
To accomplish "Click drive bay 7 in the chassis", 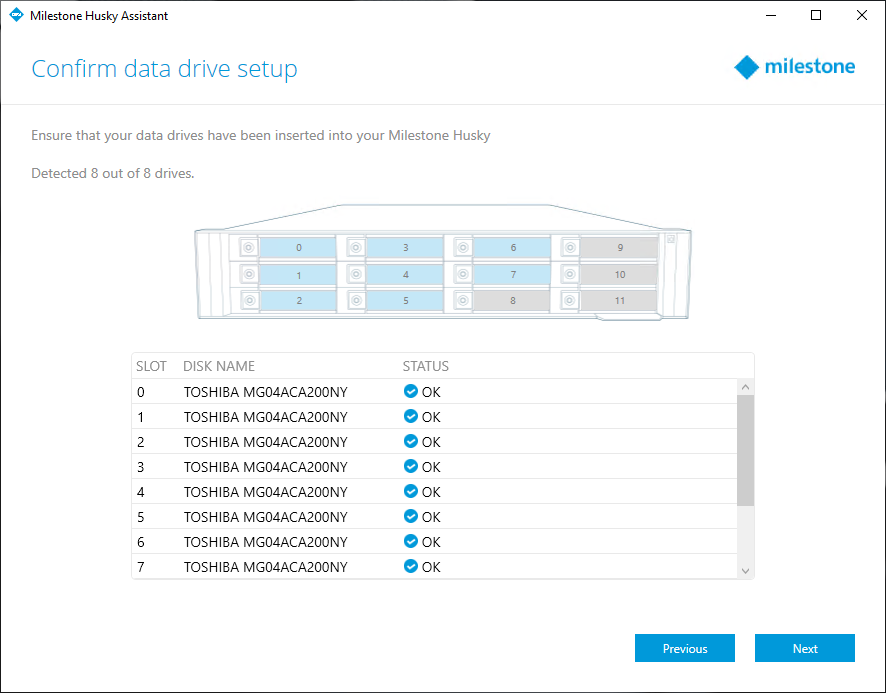I will pos(512,274).
